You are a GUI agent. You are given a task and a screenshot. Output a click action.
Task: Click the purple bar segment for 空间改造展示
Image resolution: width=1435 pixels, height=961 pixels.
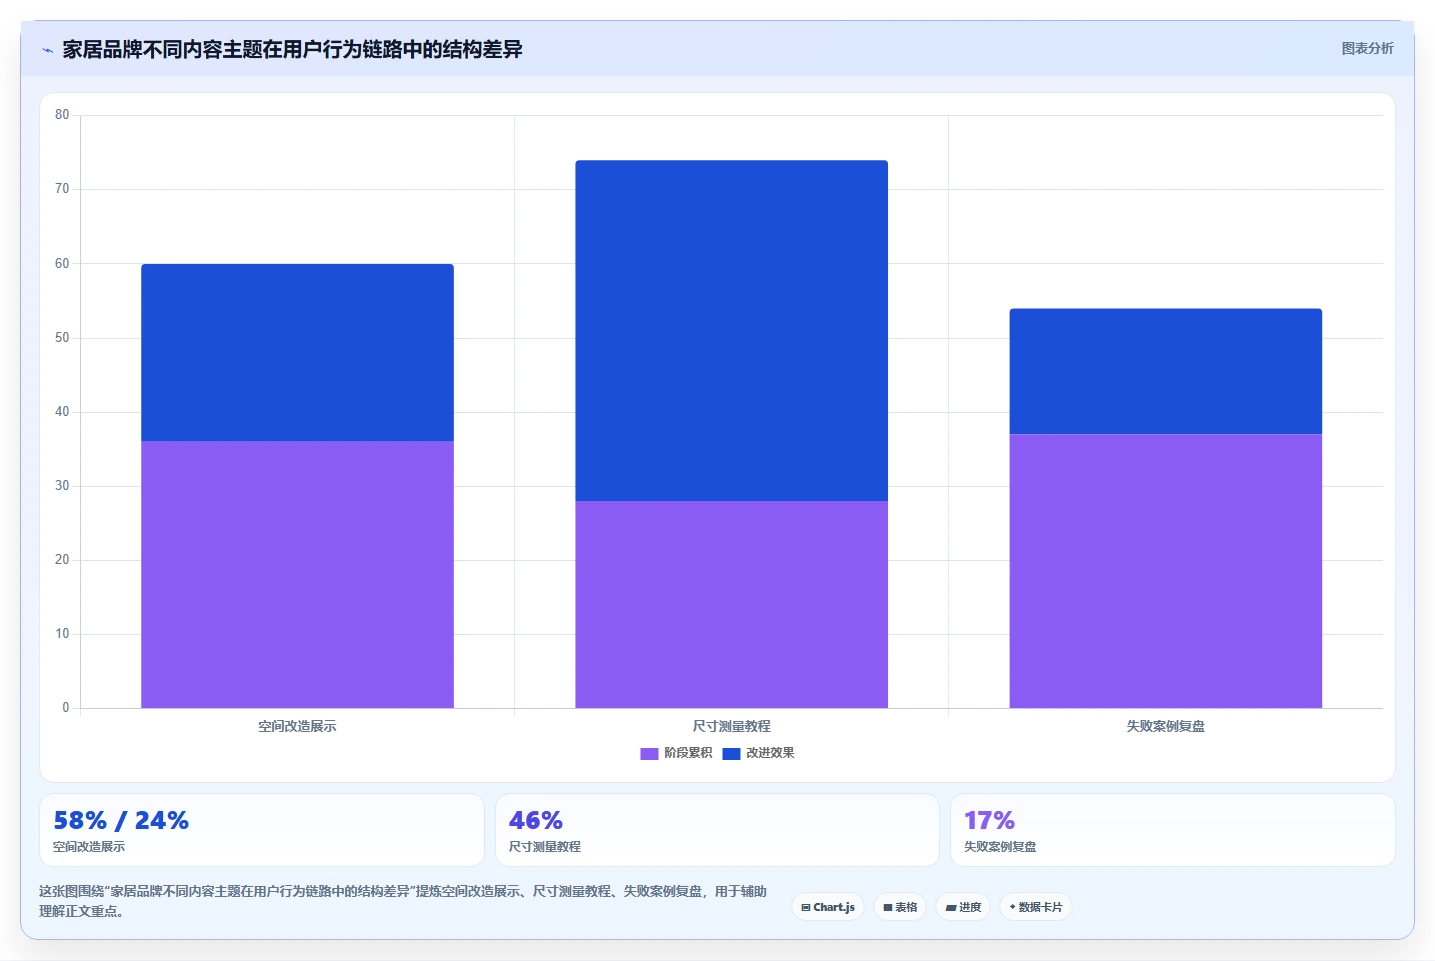[297, 575]
